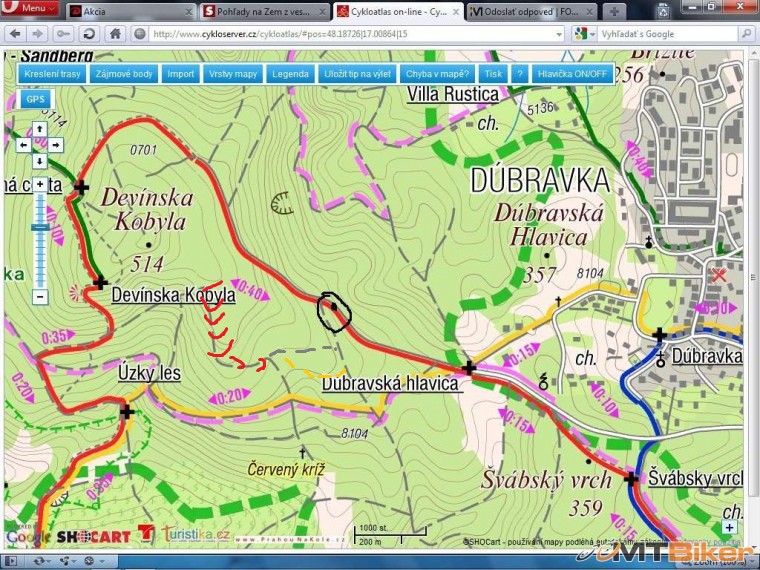Image resolution: width=760 pixels, height=570 pixels.
Task: Toggle Hlavička ON/OFF header
Action: [572, 74]
